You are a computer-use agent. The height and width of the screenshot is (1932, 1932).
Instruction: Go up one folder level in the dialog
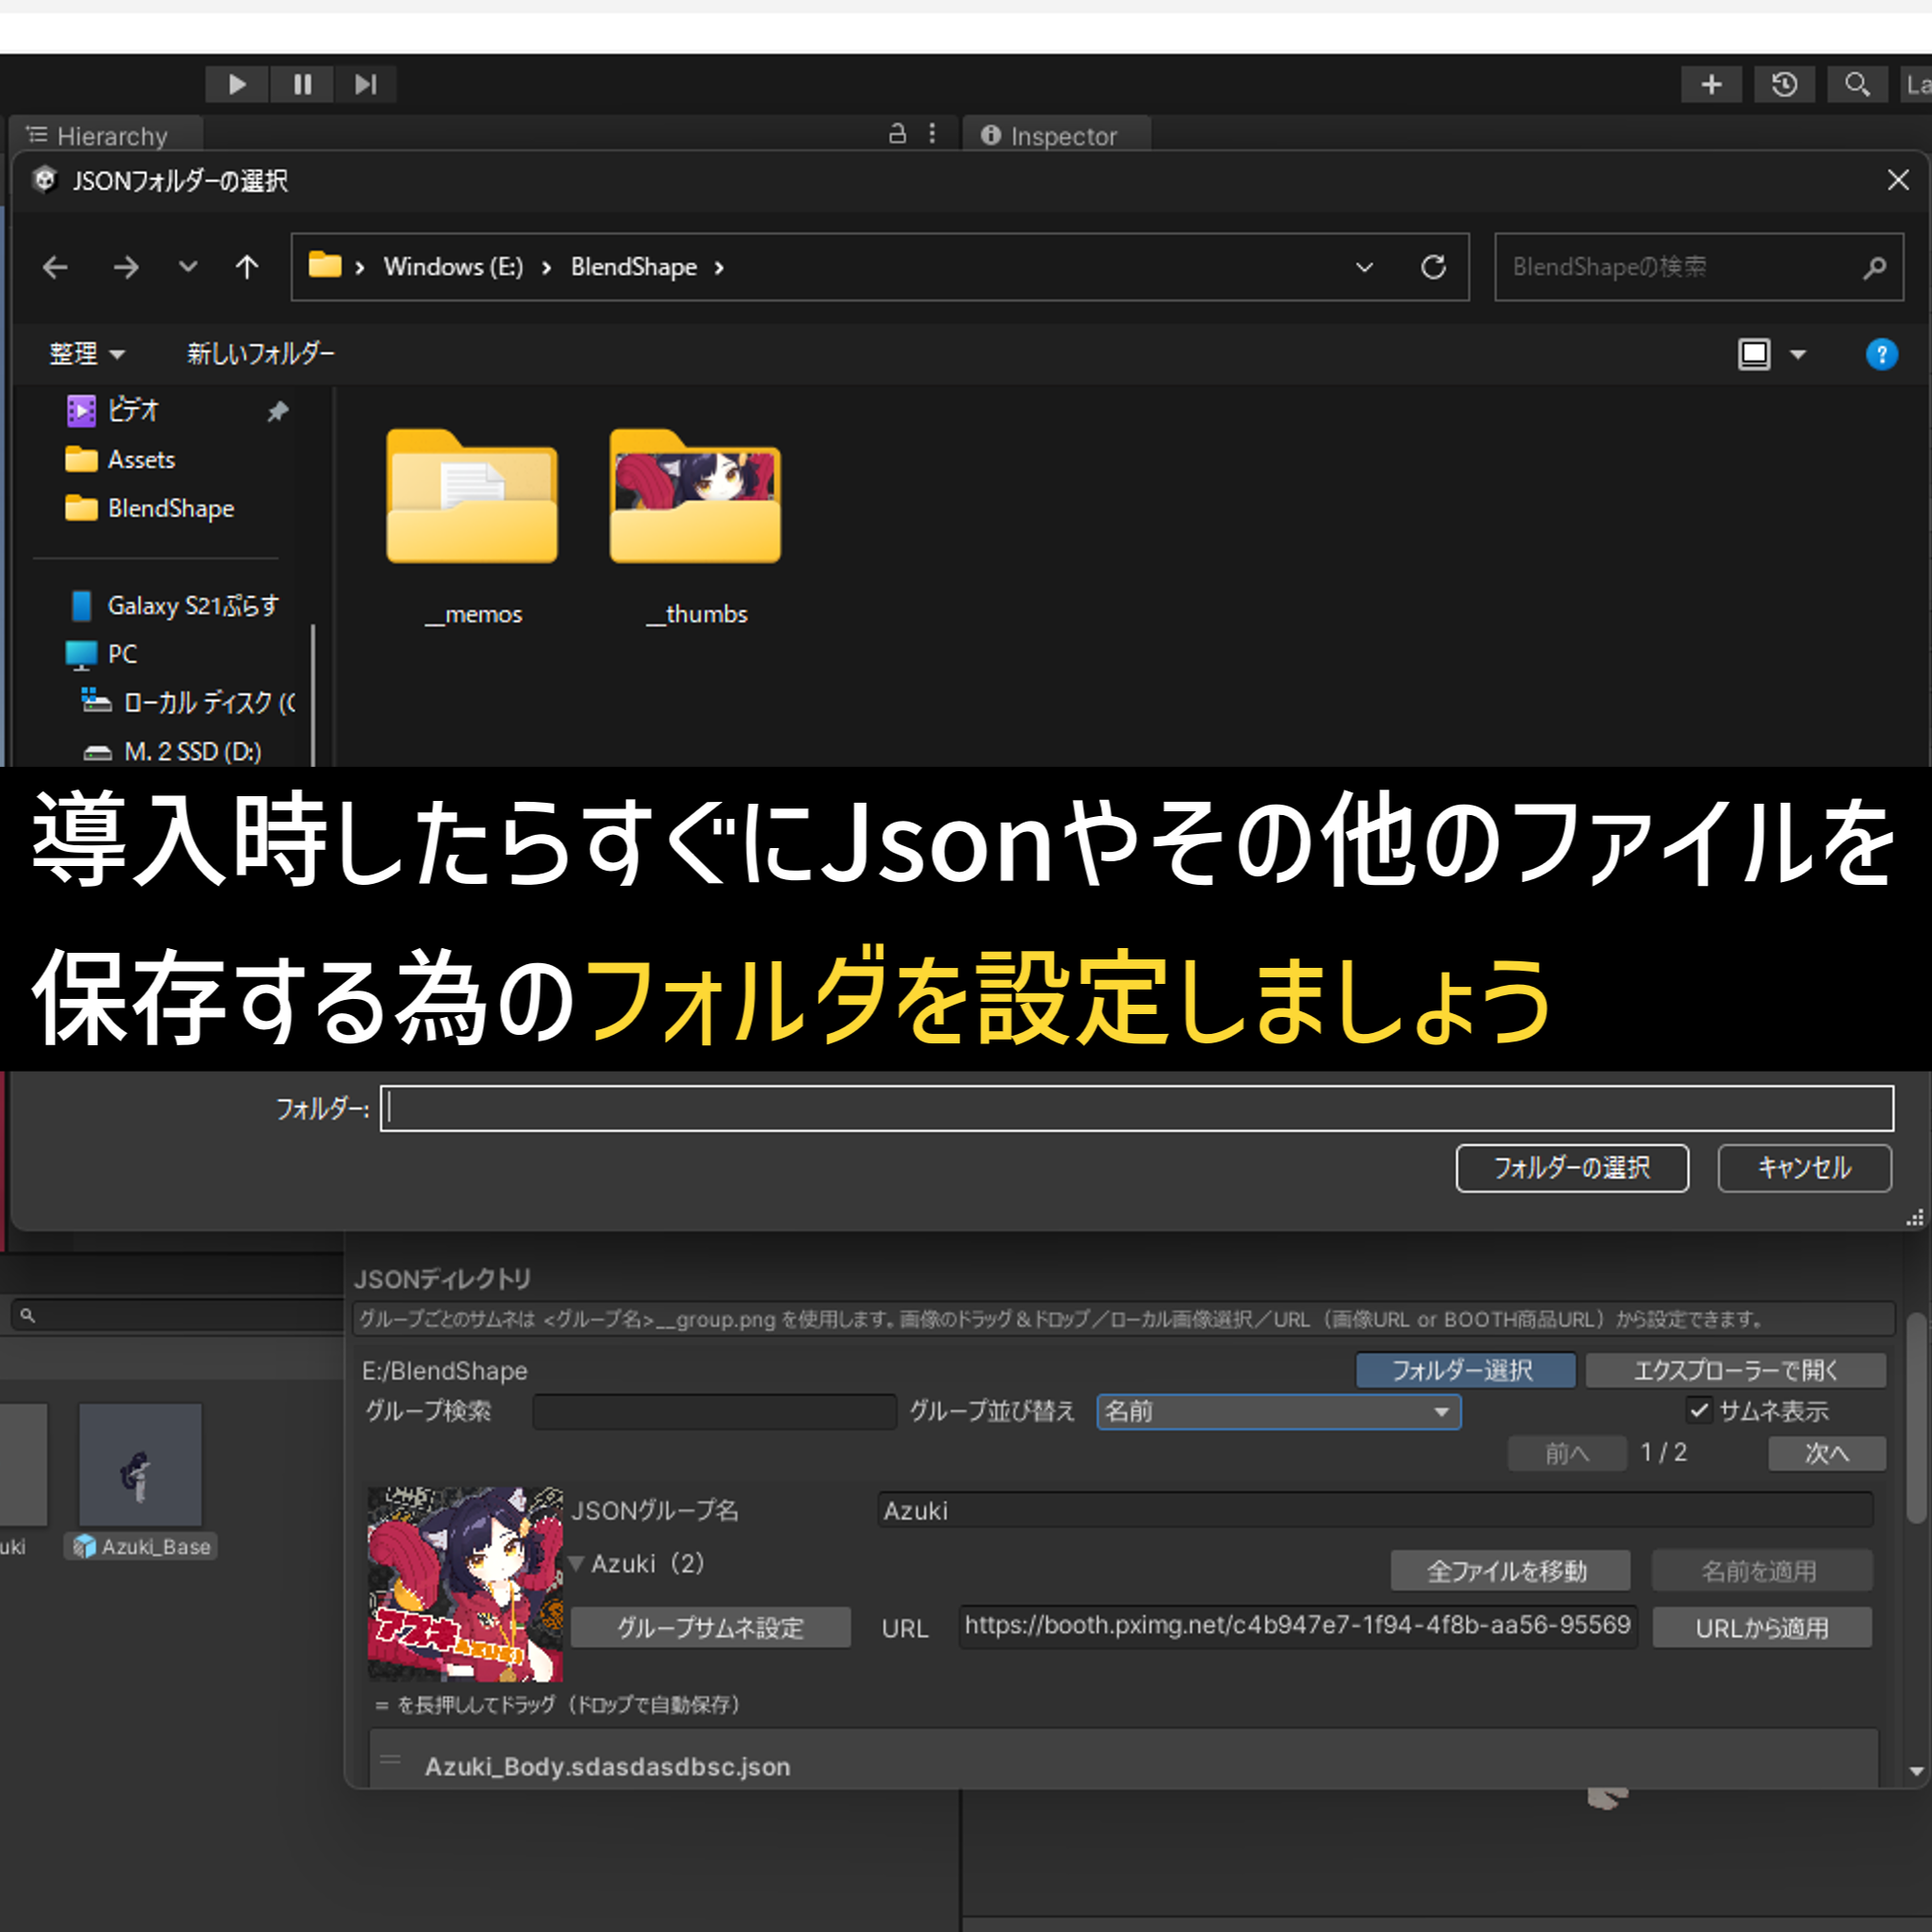coord(246,267)
